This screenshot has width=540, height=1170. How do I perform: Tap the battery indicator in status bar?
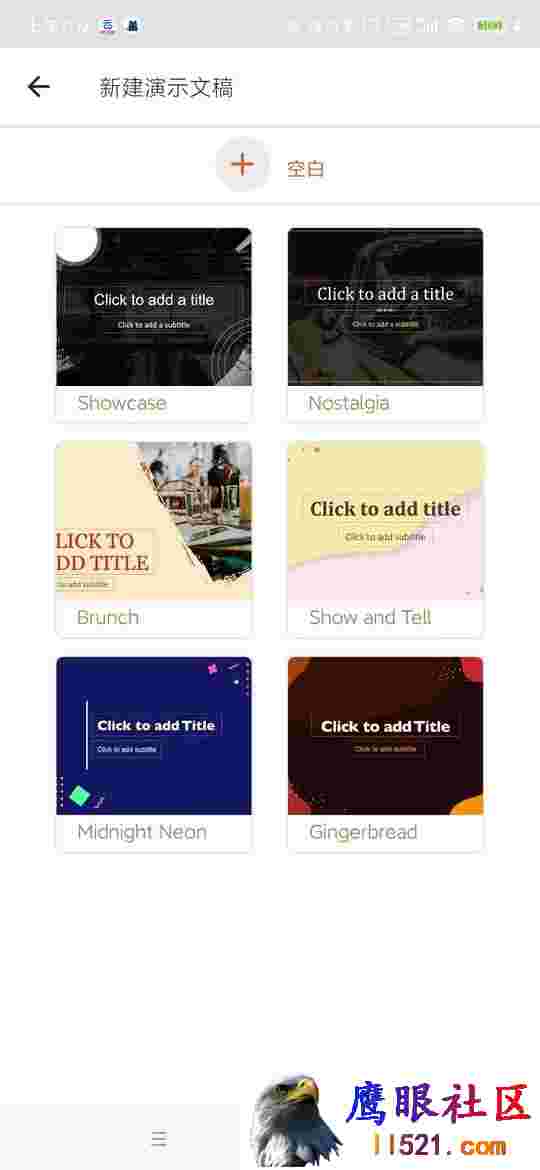coord(489,25)
